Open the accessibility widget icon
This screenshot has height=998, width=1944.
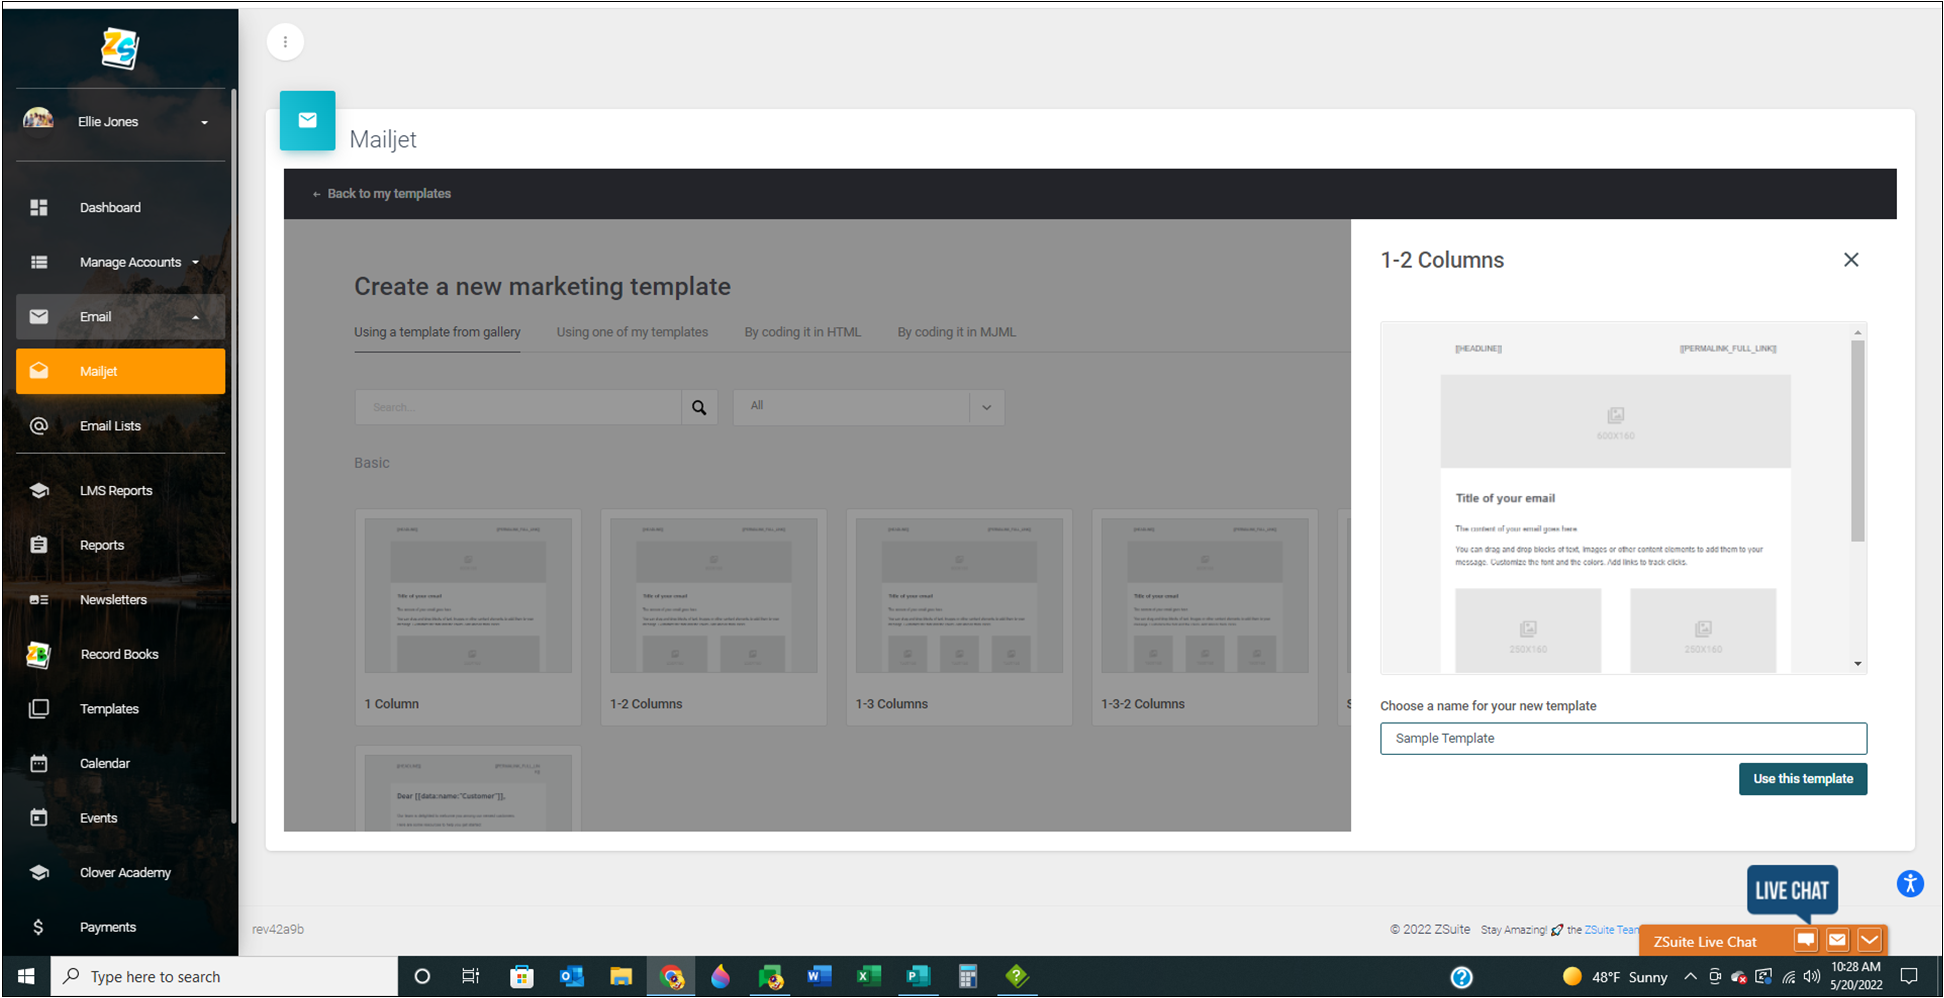[x=1910, y=884]
